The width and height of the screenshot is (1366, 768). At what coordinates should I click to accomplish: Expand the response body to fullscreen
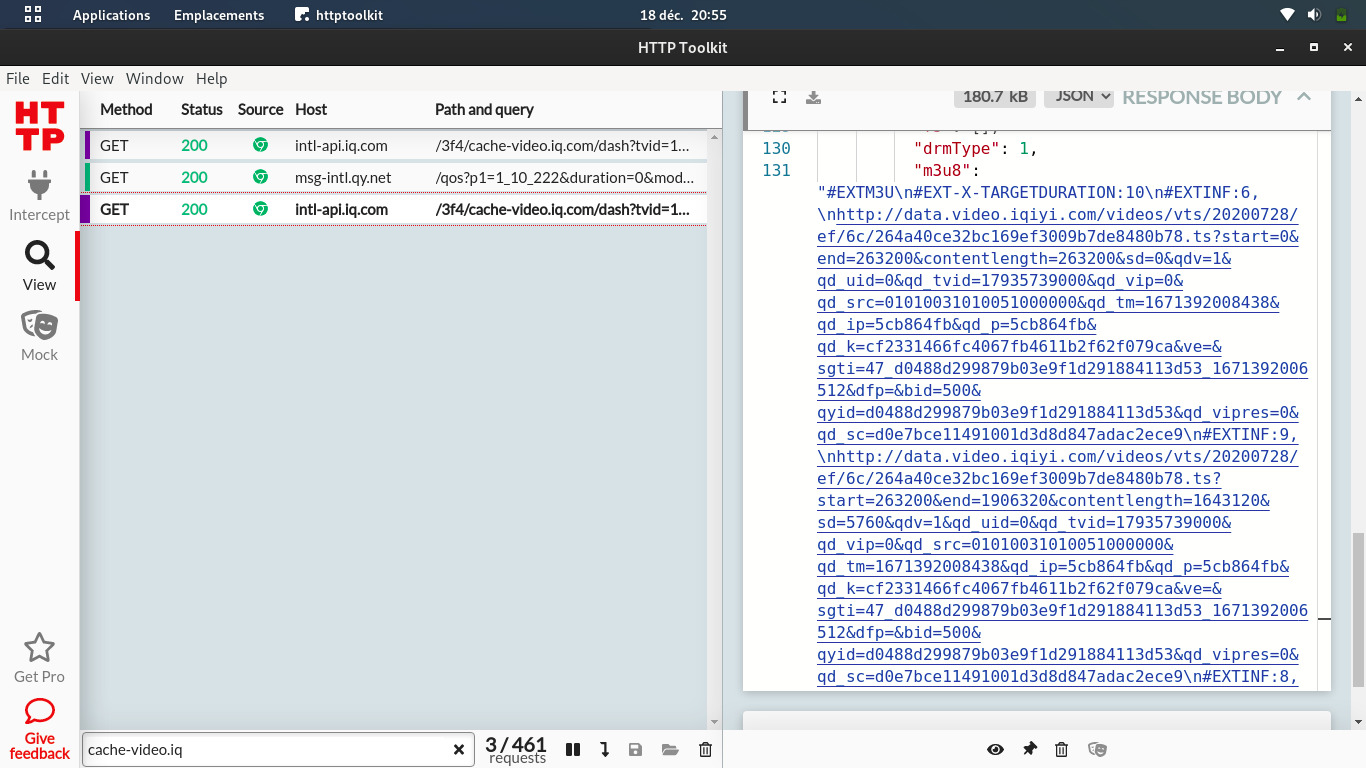click(780, 97)
